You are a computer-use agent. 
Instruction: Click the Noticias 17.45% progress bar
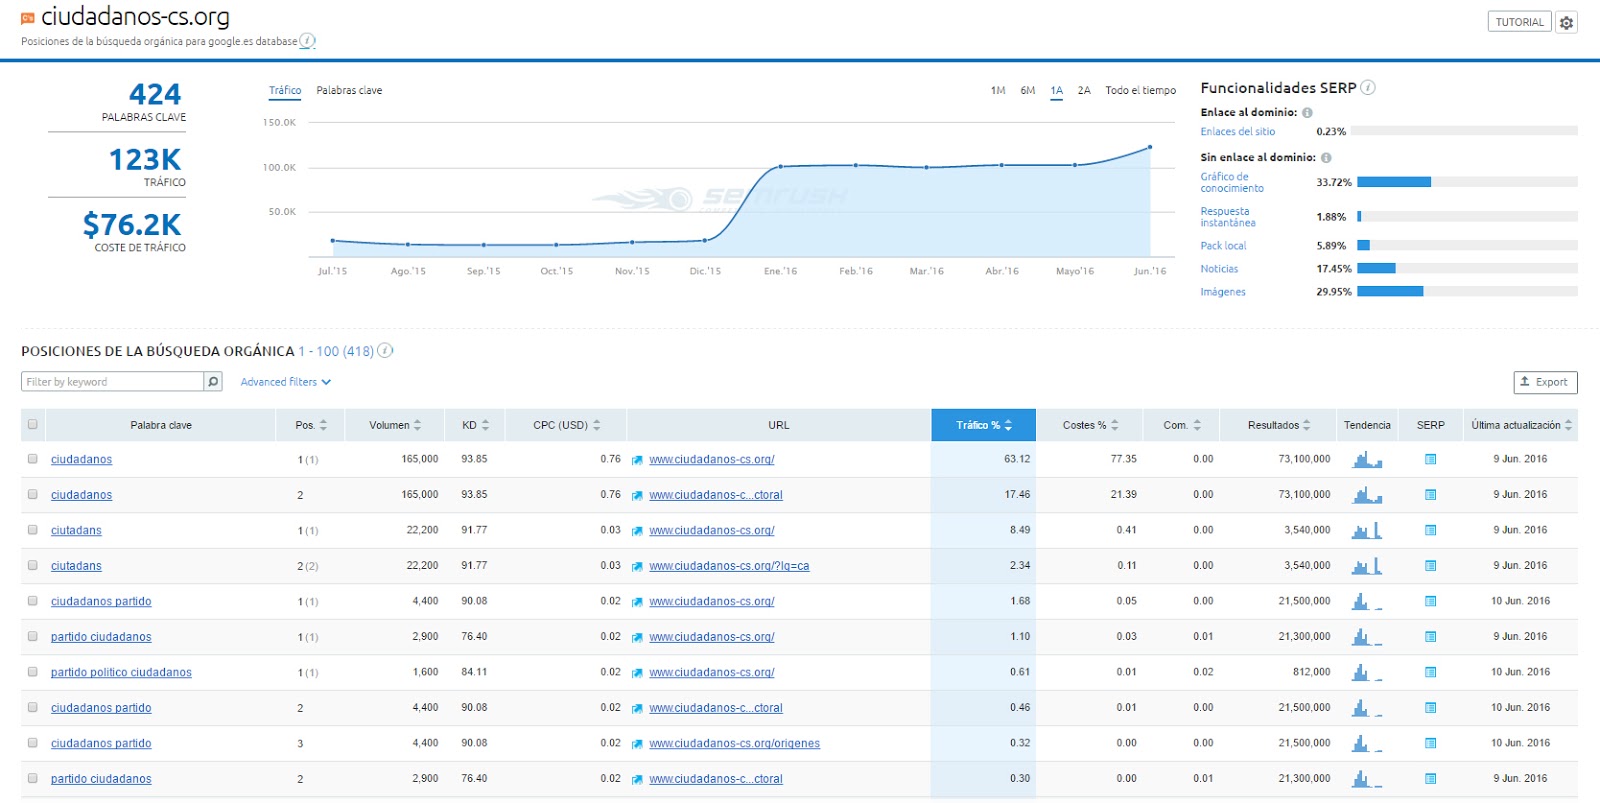pos(1467,268)
